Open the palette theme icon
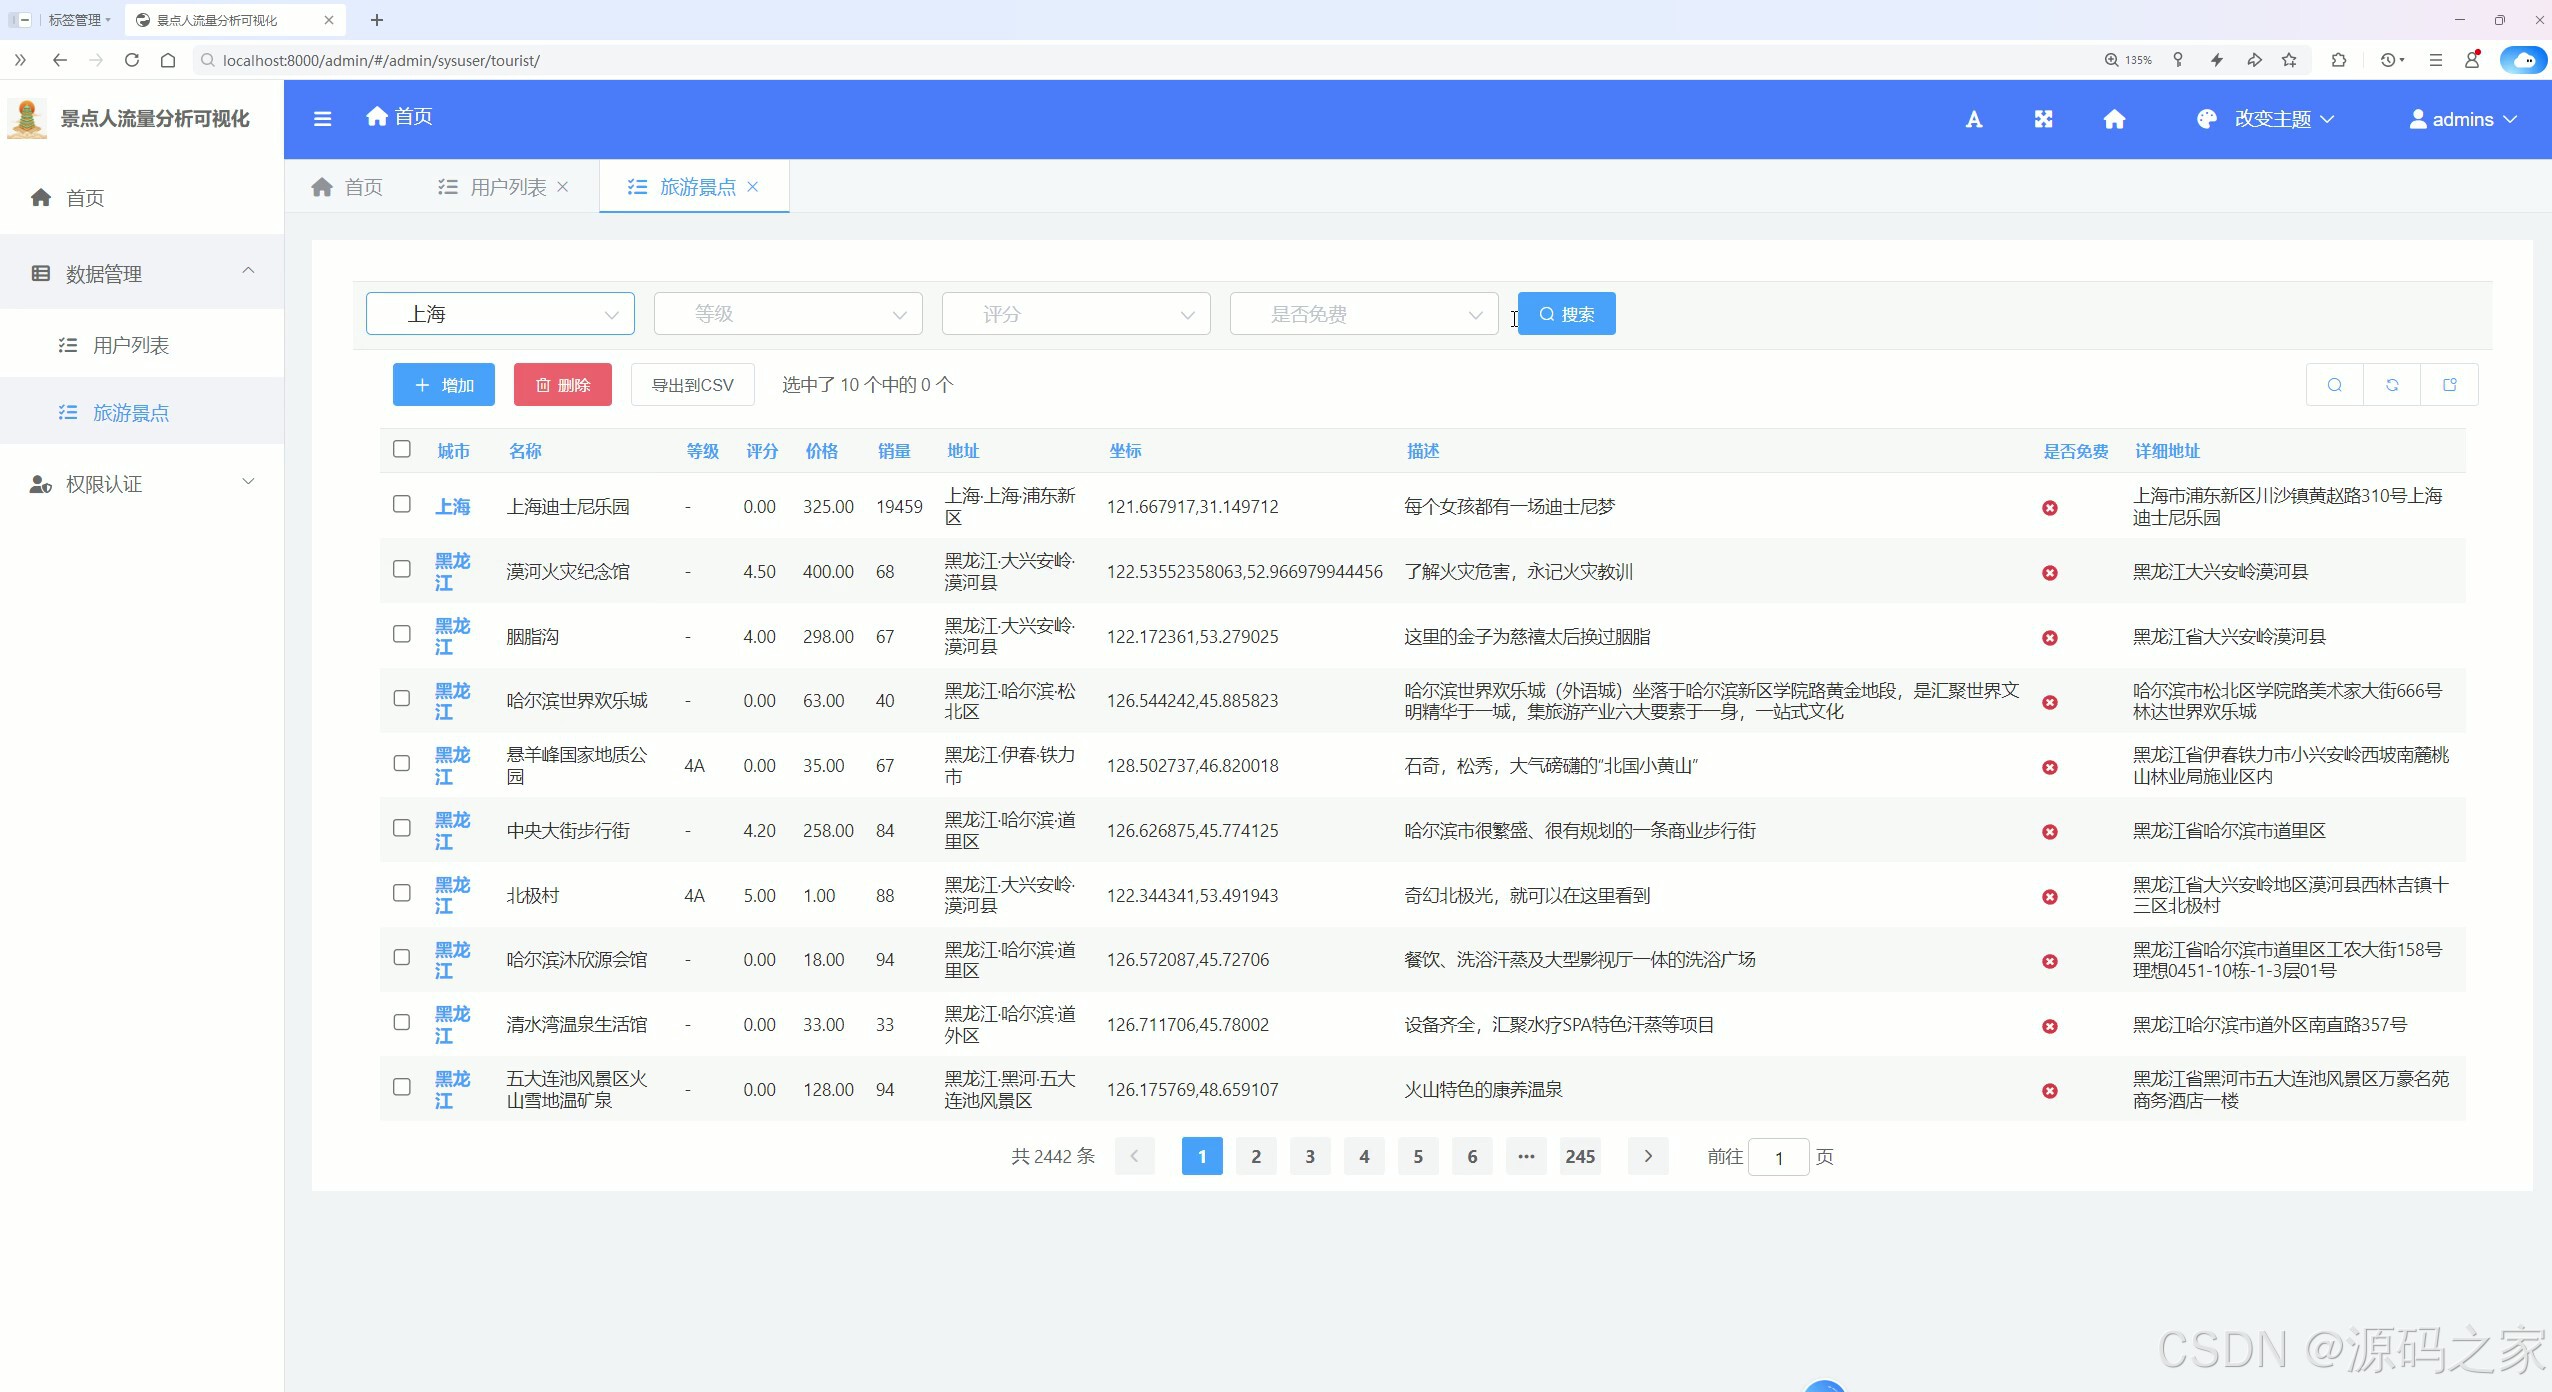The image size is (2552, 1392). pyautogui.click(x=2207, y=119)
